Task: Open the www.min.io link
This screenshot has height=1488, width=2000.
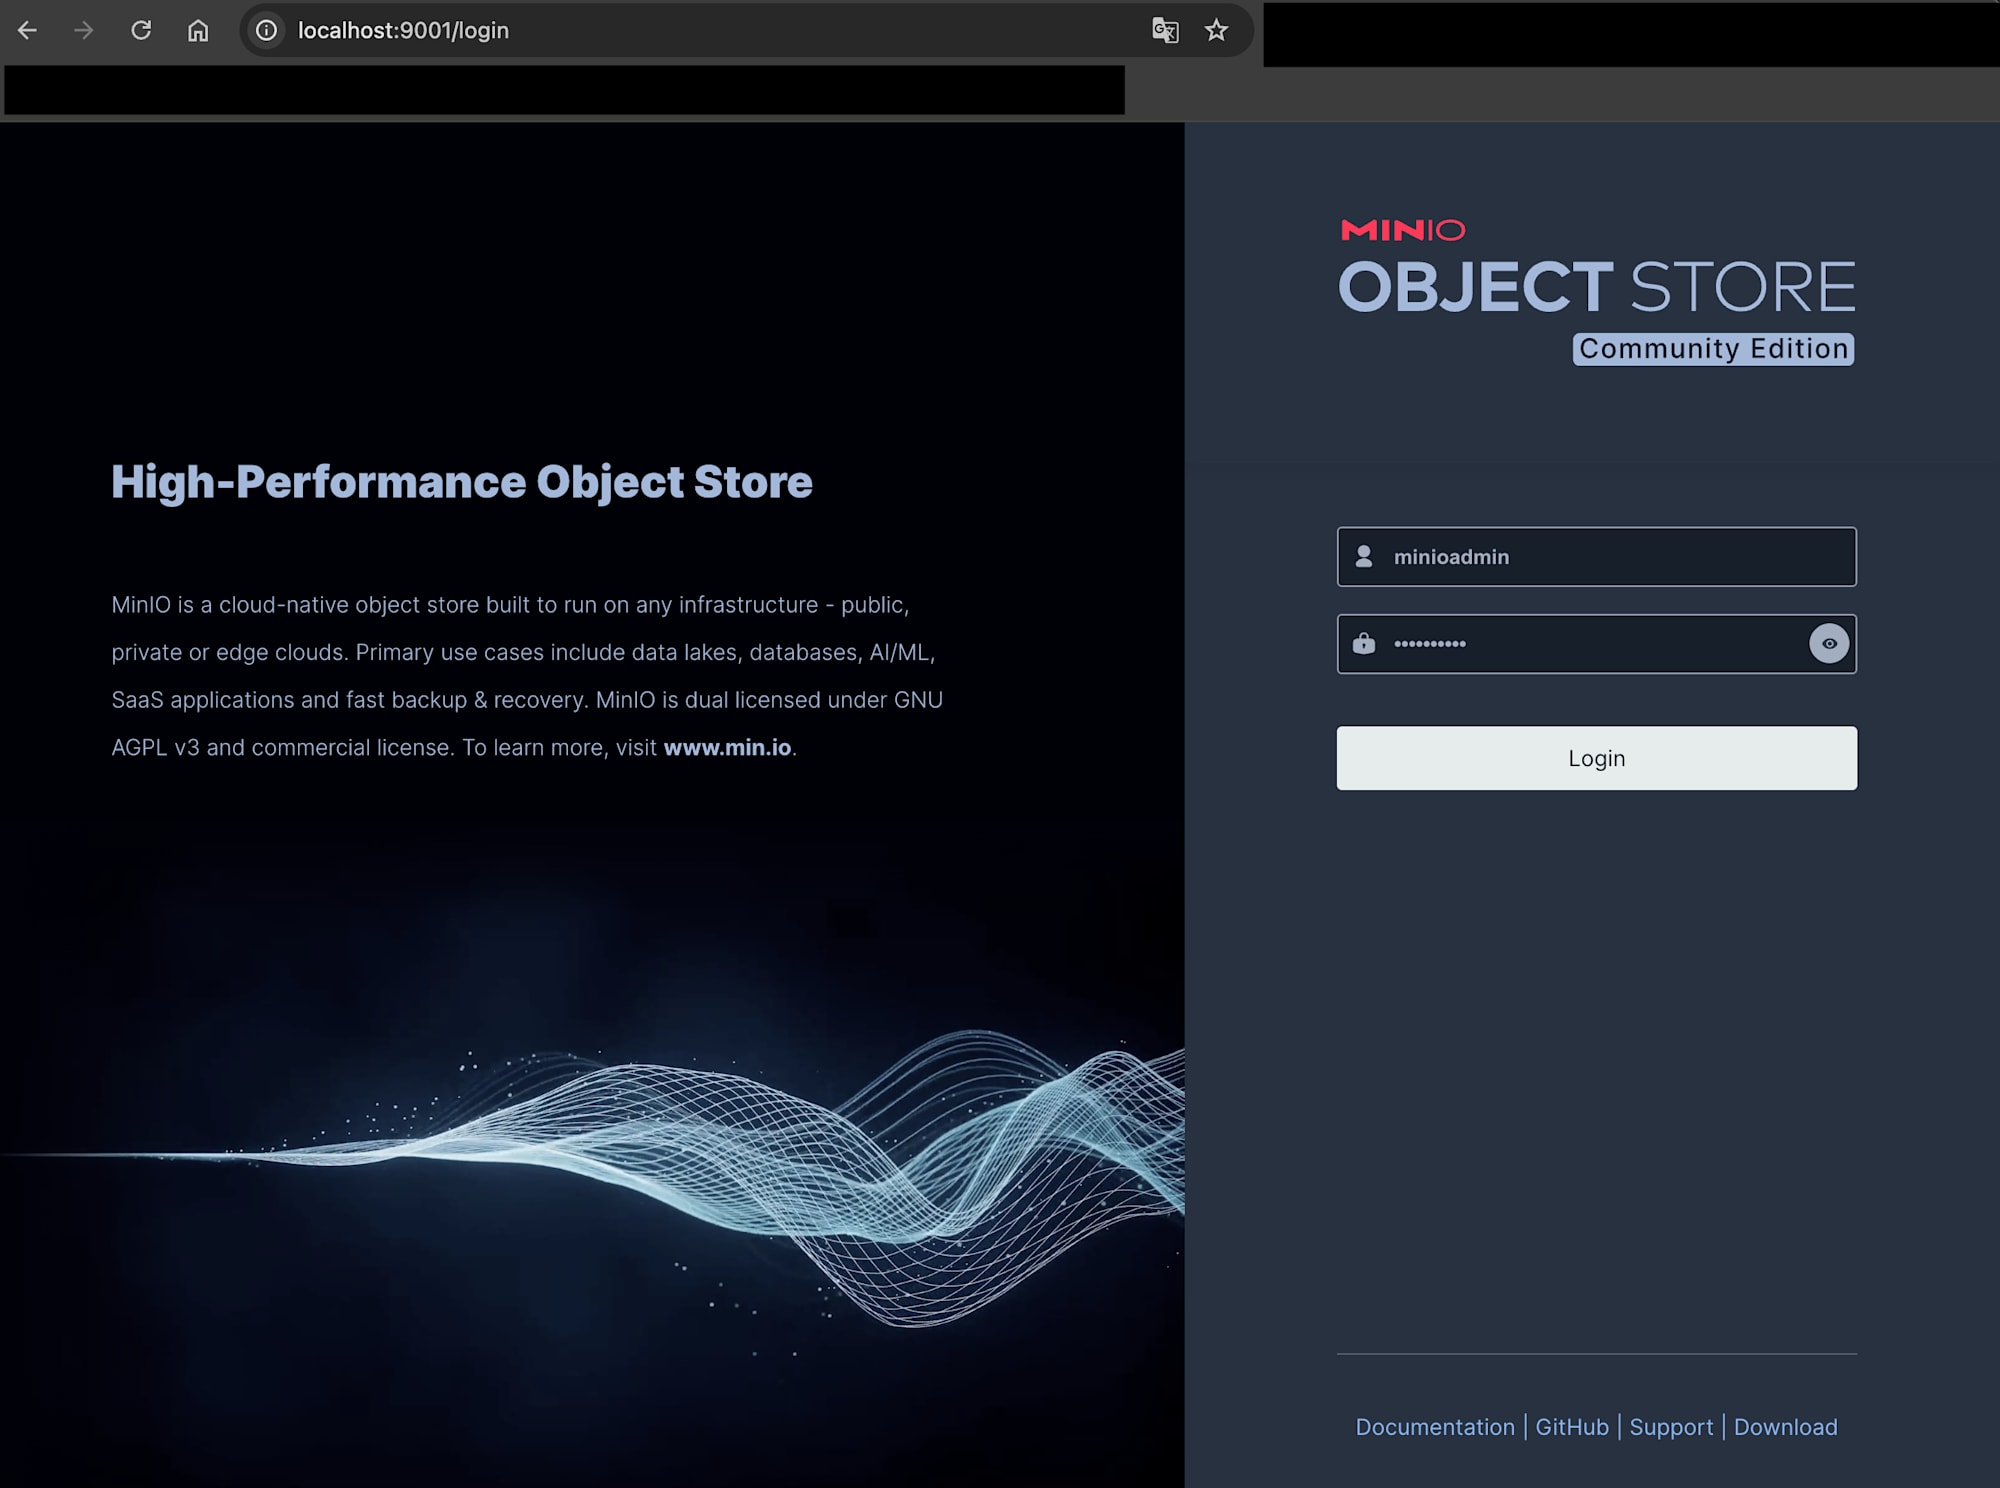Action: pyautogui.click(x=727, y=748)
